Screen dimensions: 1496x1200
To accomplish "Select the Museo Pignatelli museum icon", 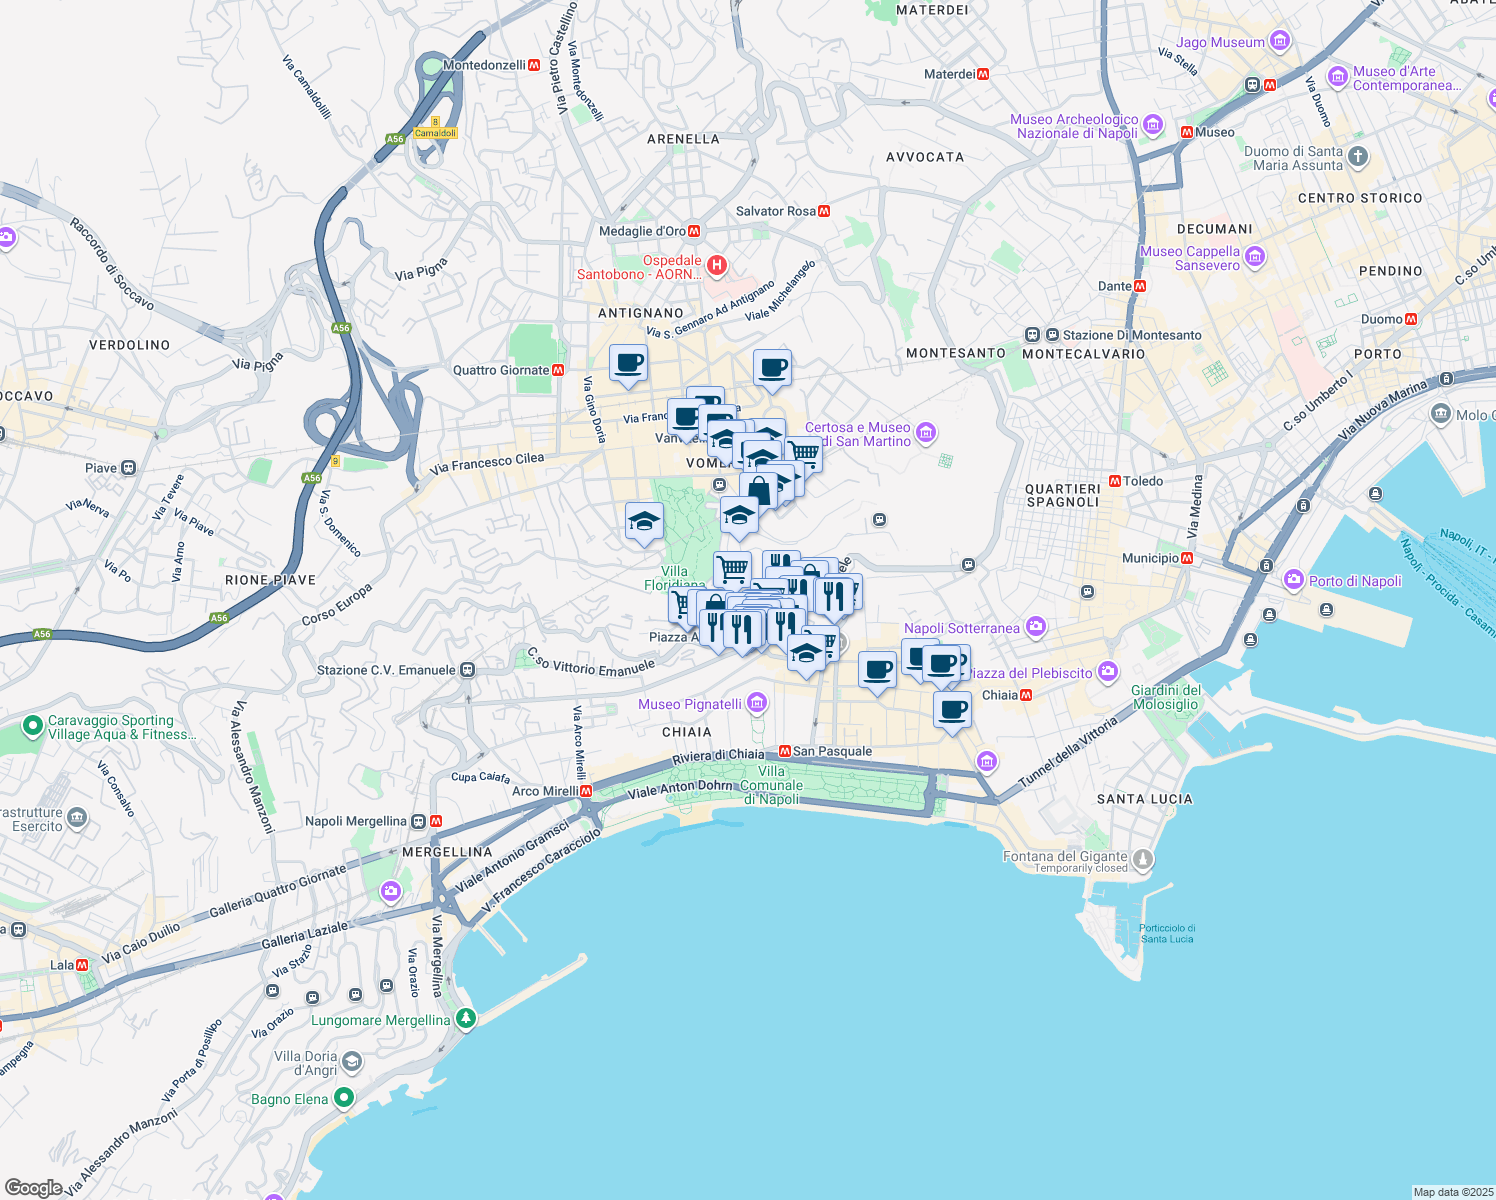I will pyautogui.click(x=757, y=704).
